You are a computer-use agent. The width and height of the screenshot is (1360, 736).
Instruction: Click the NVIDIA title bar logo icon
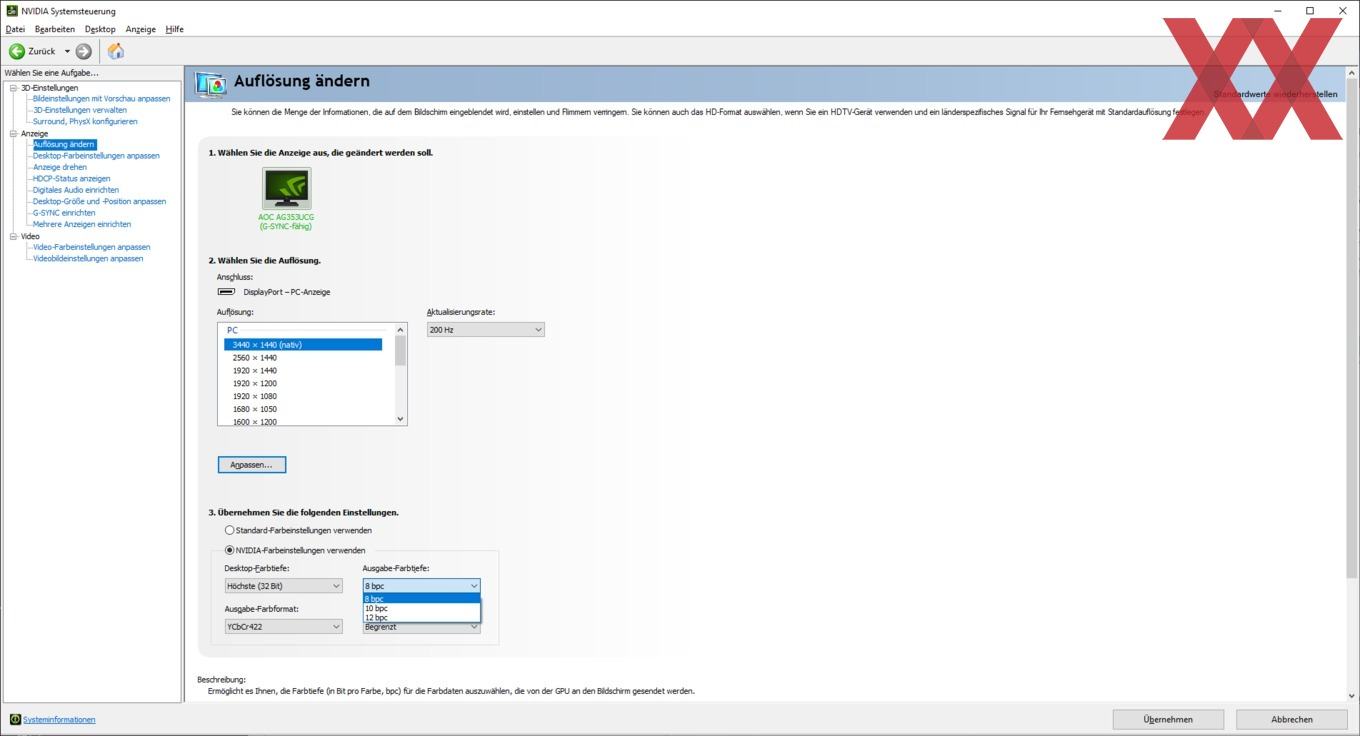coord(11,11)
